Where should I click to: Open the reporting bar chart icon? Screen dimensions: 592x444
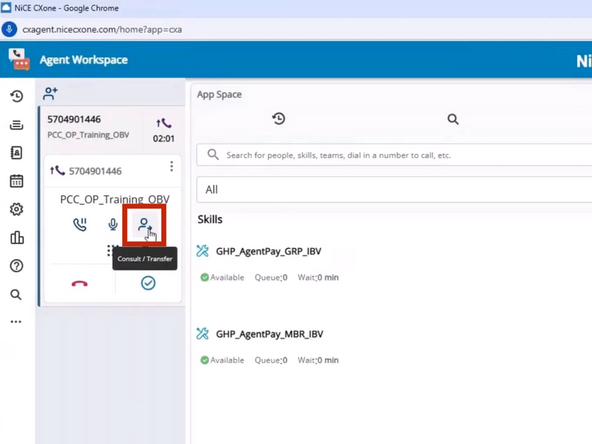[17, 237]
